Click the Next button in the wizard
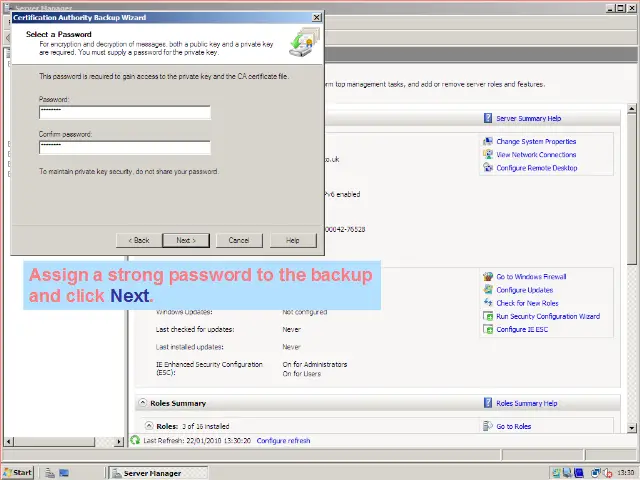 point(185,240)
